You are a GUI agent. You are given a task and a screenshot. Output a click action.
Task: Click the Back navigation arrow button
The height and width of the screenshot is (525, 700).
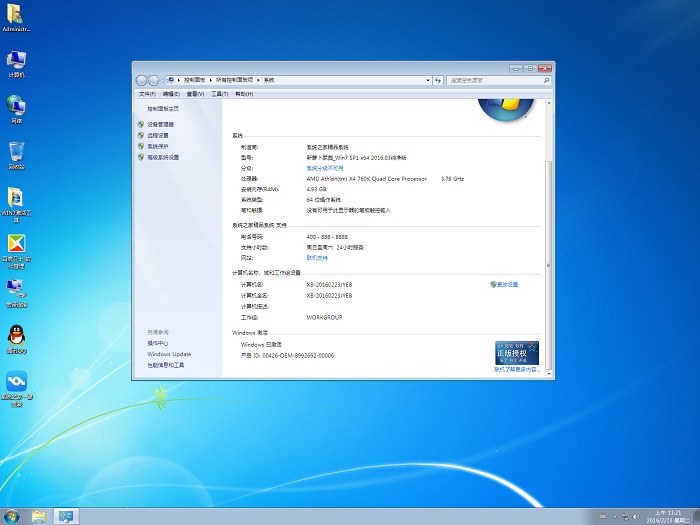(142, 79)
